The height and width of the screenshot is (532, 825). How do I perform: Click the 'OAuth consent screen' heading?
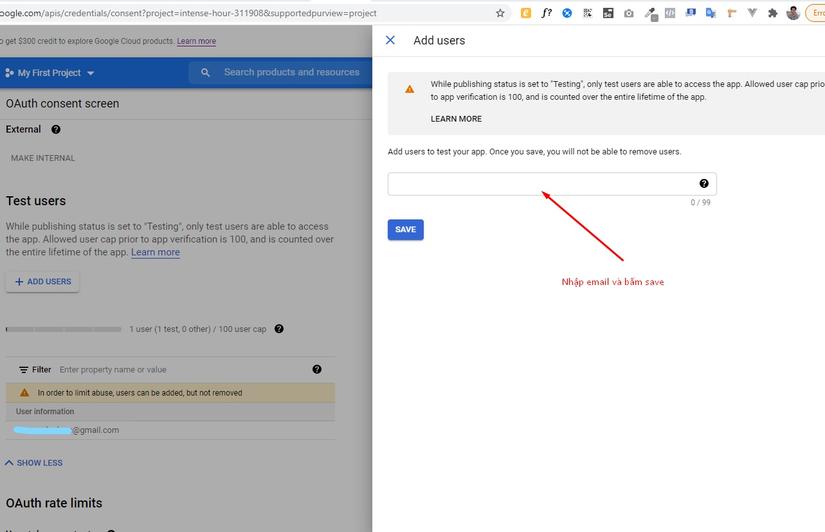pyautogui.click(x=63, y=104)
